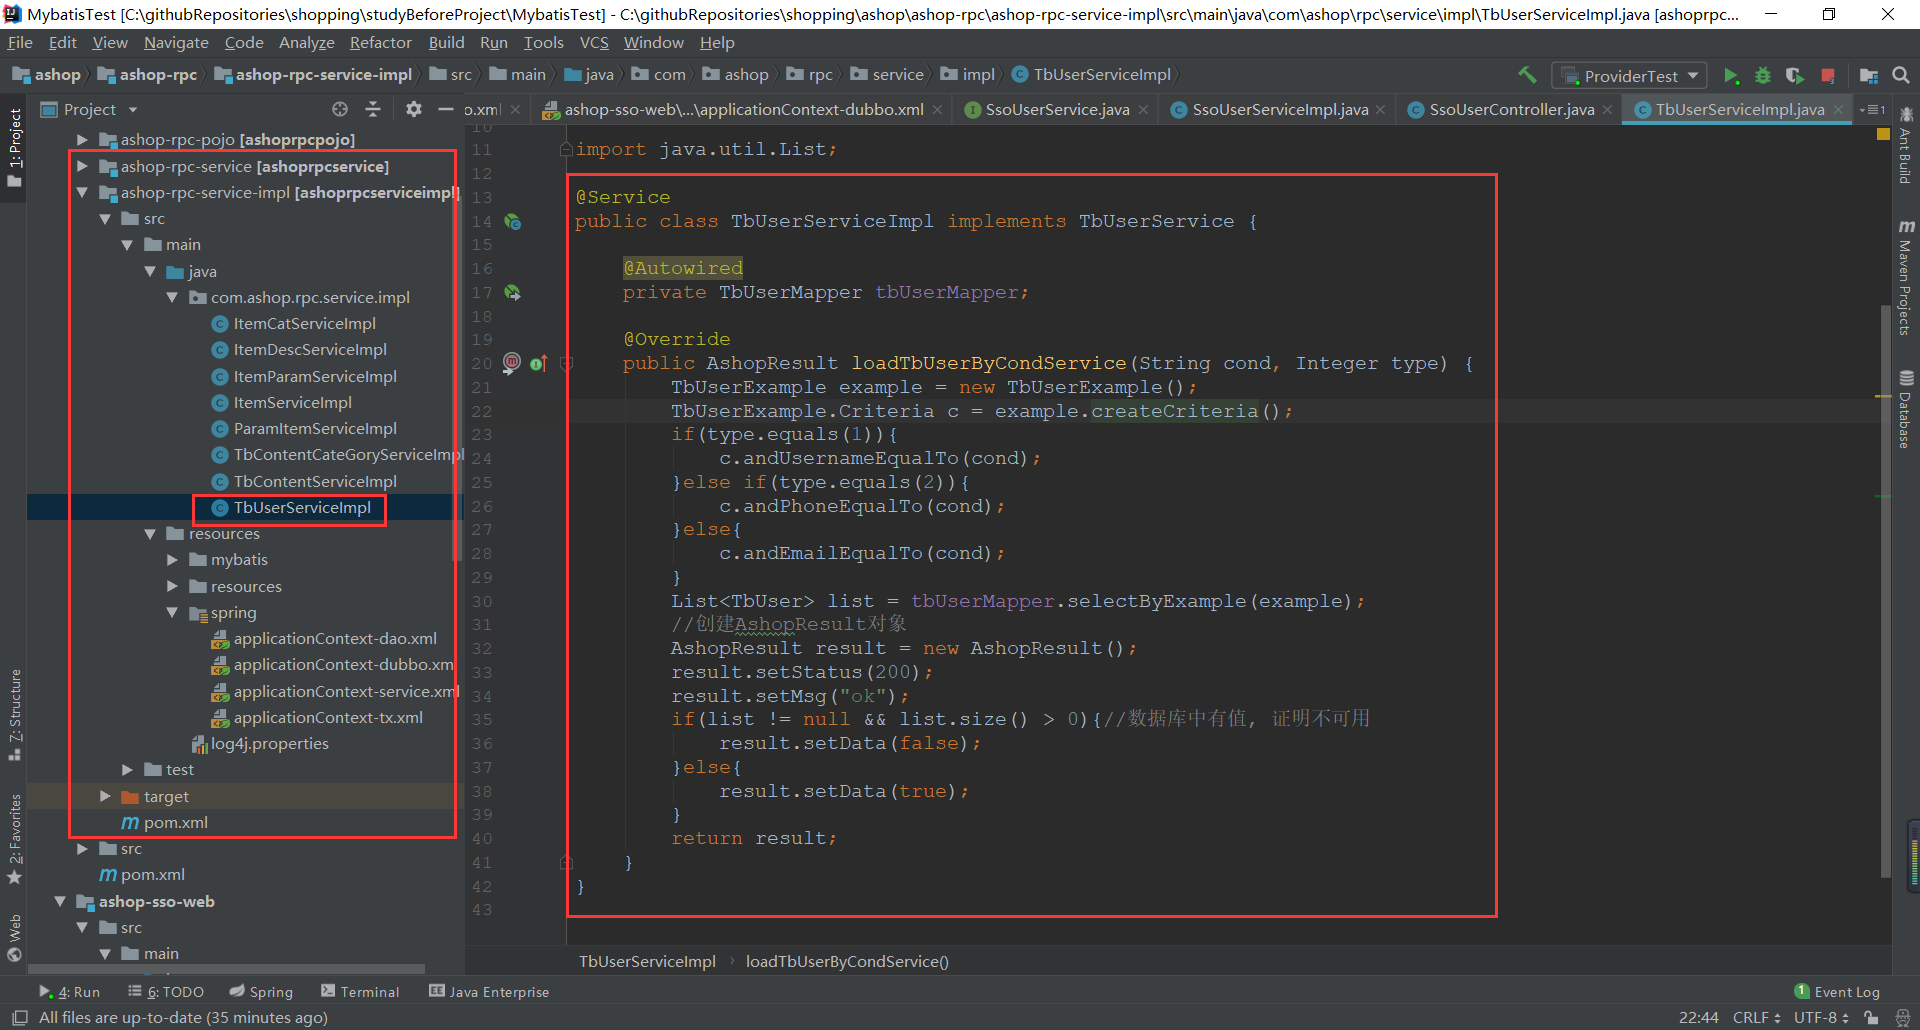Image resolution: width=1920 pixels, height=1030 pixels.
Task: Open the Navigate menu
Action: [176, 43]
